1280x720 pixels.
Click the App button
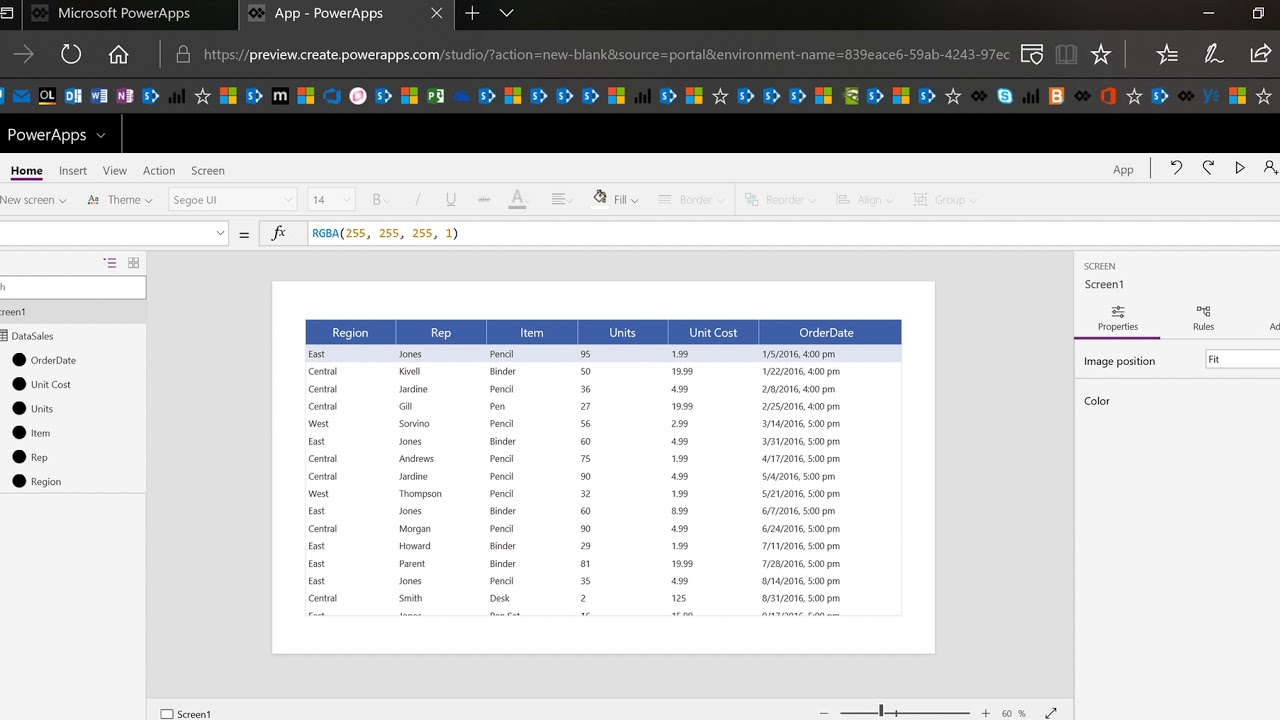1123,170
